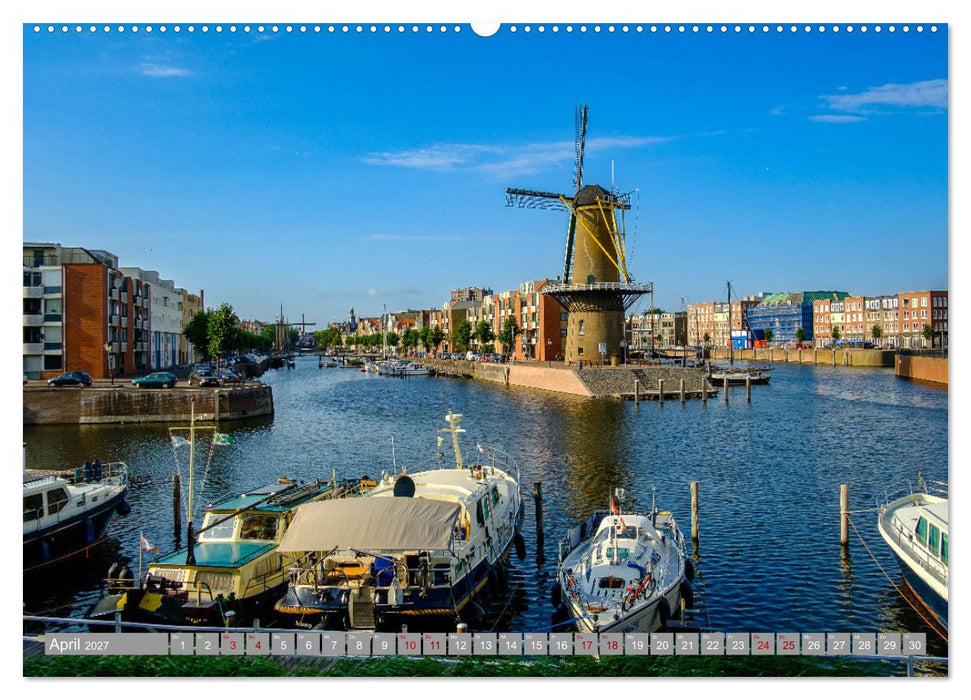Click date cell 7 in the calendar strip
The image size is (971, 700).
click(x=334, y=644)
